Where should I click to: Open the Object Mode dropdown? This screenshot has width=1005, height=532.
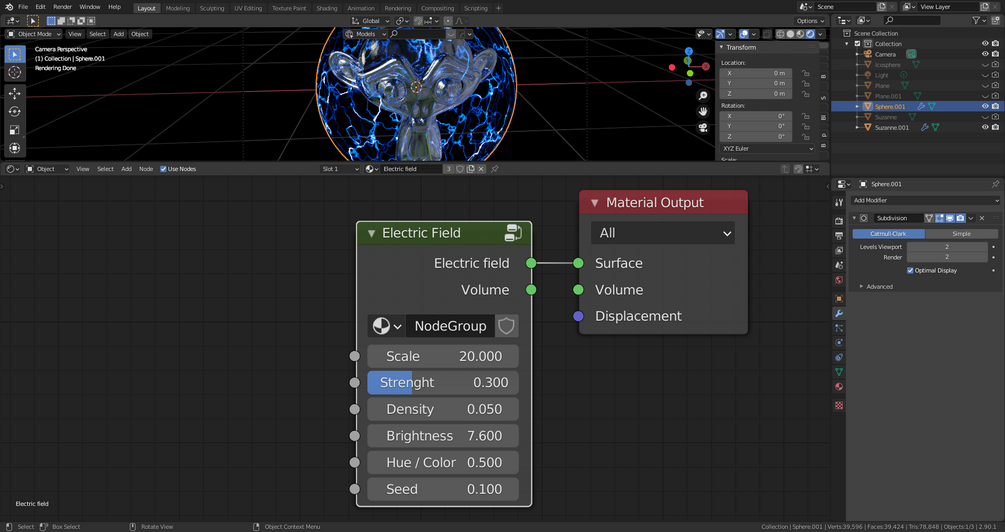pos(34,34)
